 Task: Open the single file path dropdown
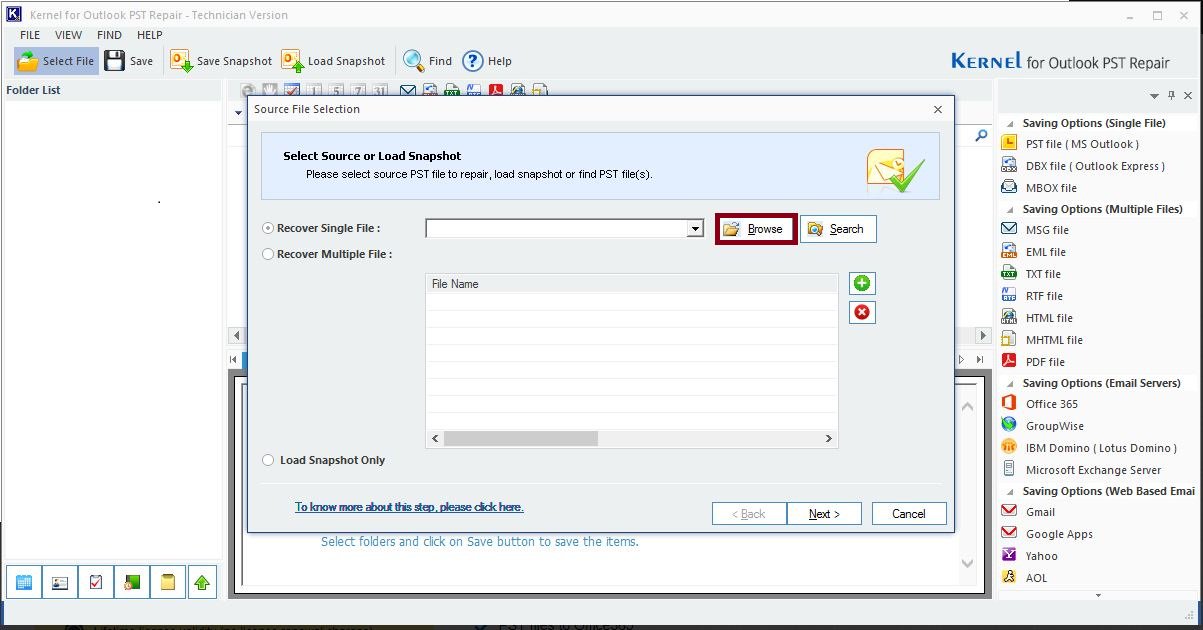pos(695,229)
